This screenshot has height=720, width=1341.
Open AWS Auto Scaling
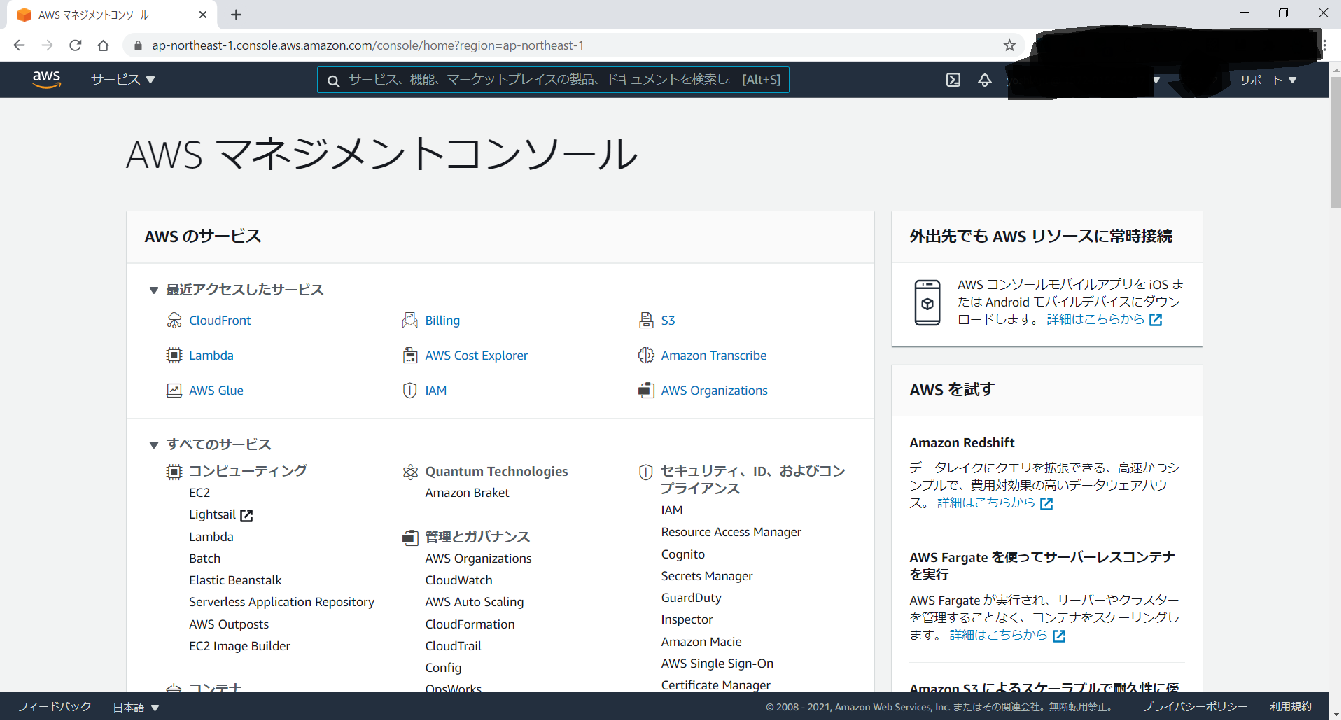click(474, 602)
